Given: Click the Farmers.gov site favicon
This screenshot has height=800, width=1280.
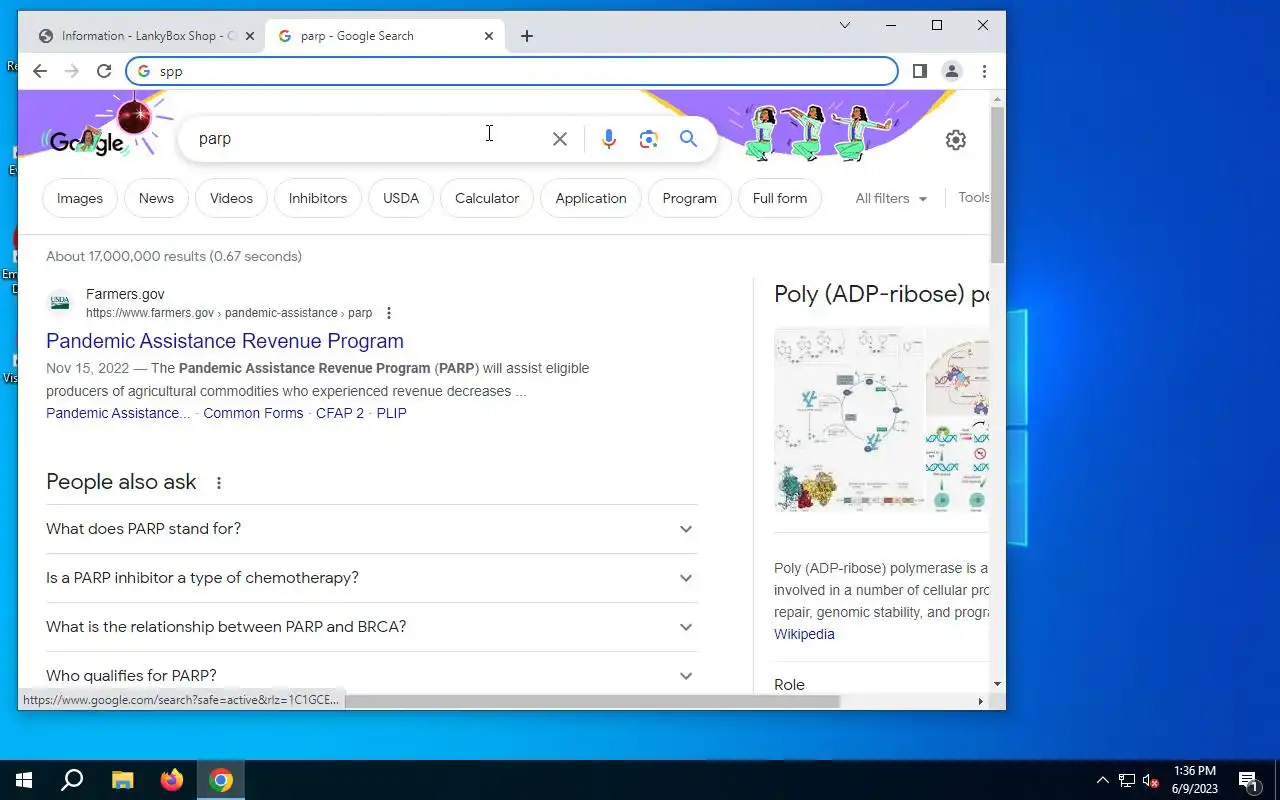Looking at the screenshot, I should (60, 302).
